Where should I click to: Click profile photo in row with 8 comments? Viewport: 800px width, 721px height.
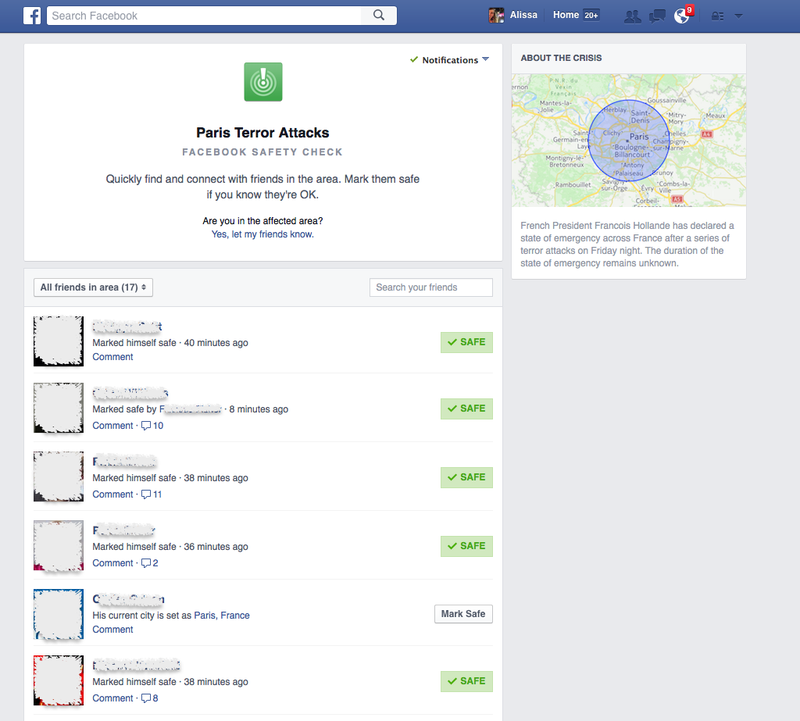pos(59,680)
